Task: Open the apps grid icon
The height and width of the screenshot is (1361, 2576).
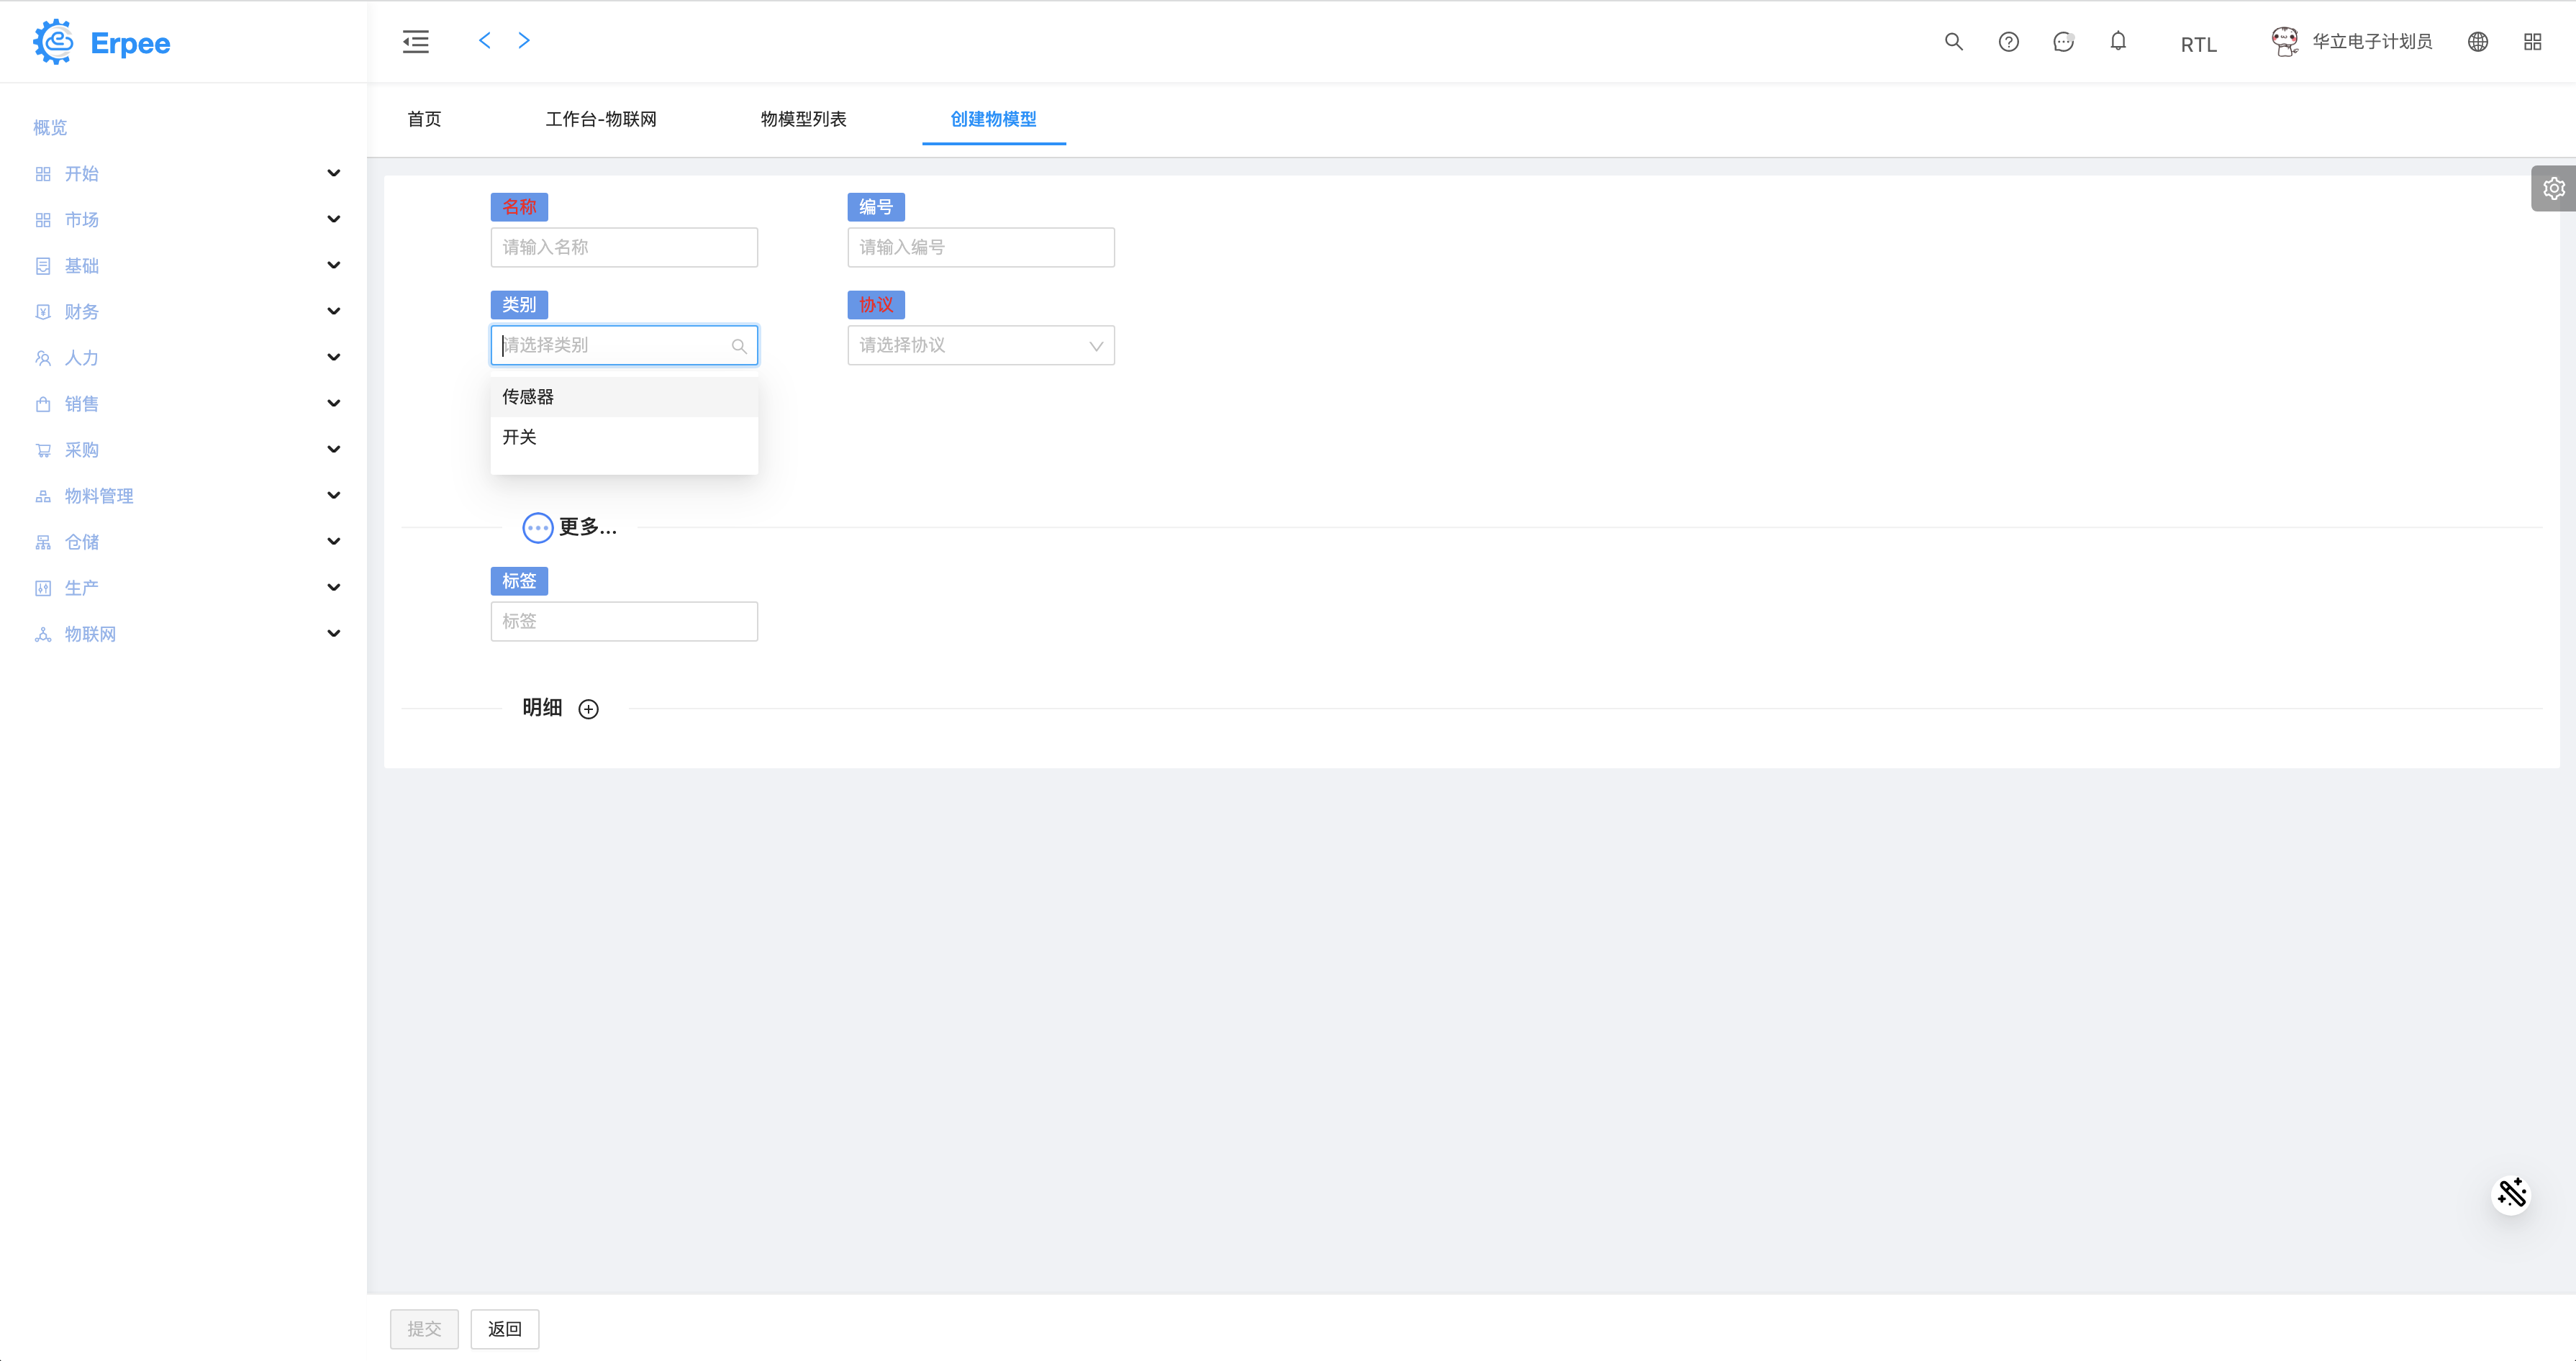Action: pos(2532,41)
